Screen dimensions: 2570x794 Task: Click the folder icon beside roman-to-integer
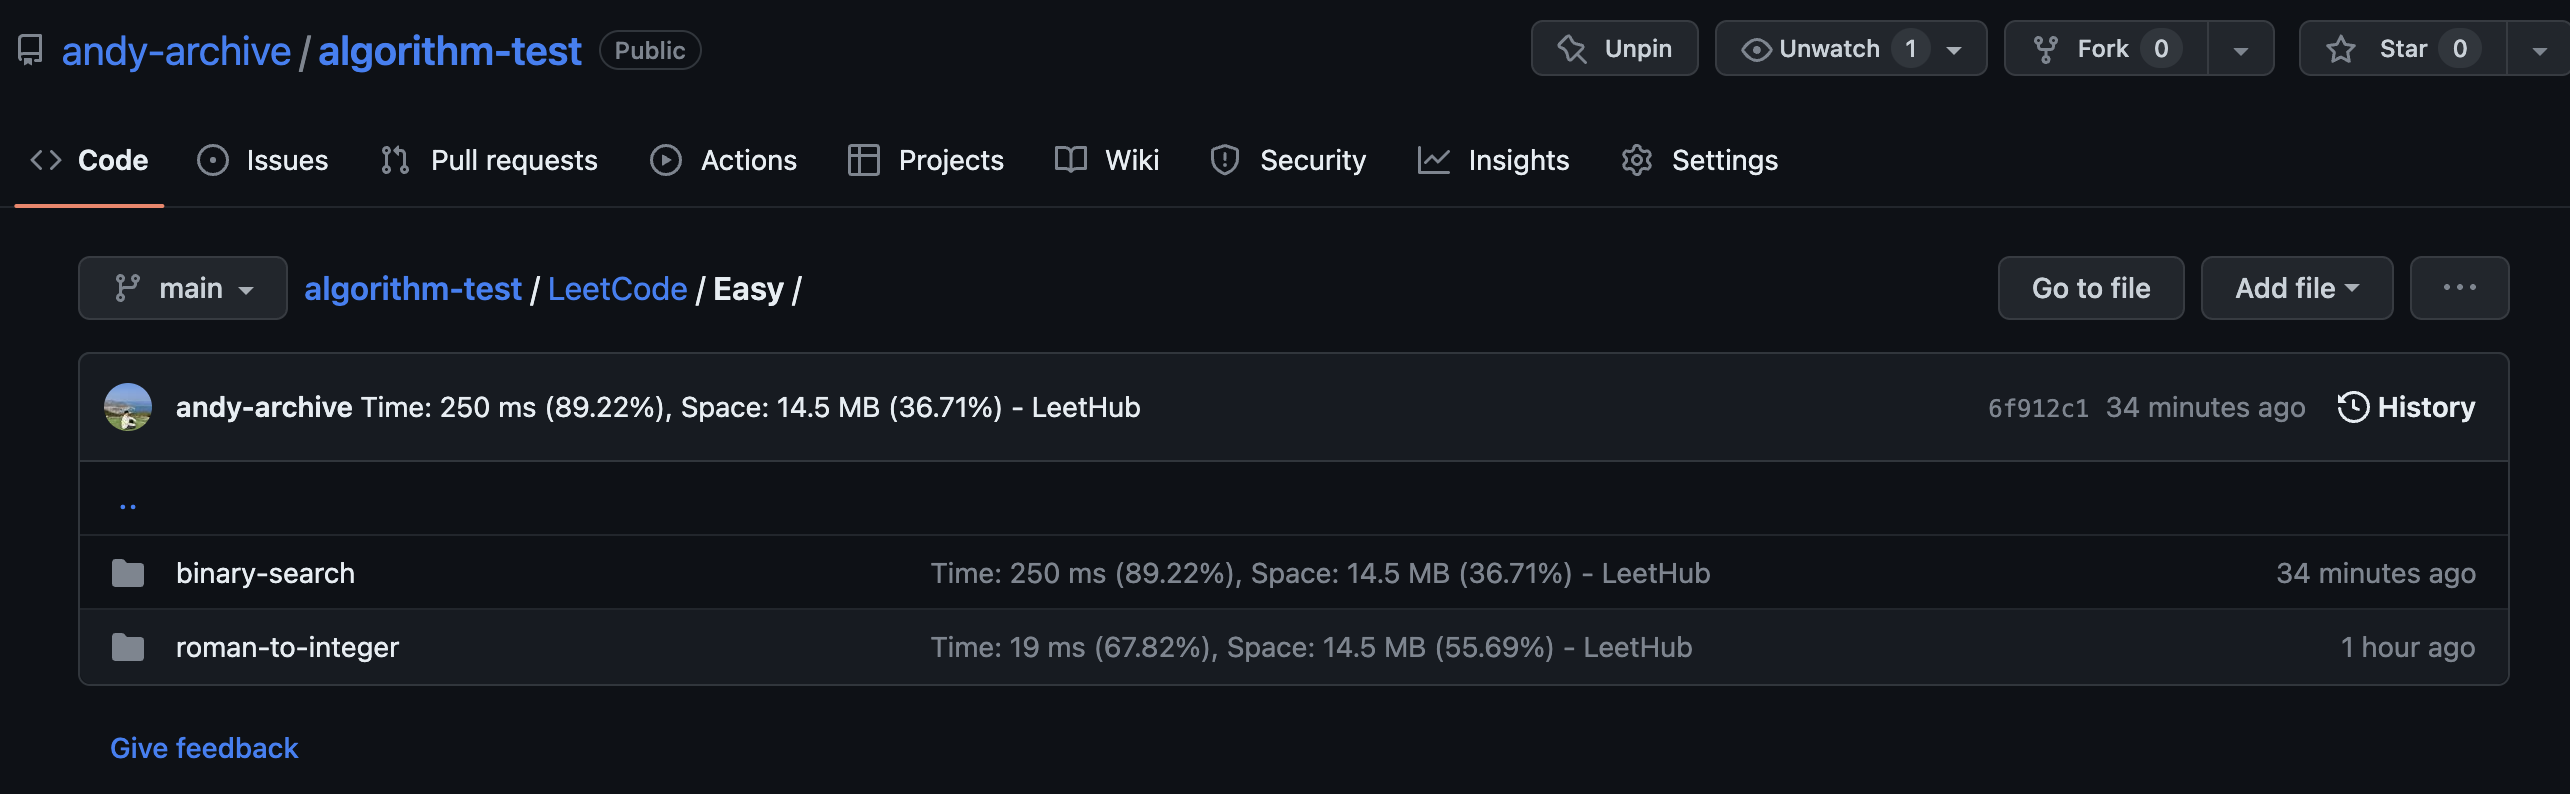coord(128,647)
